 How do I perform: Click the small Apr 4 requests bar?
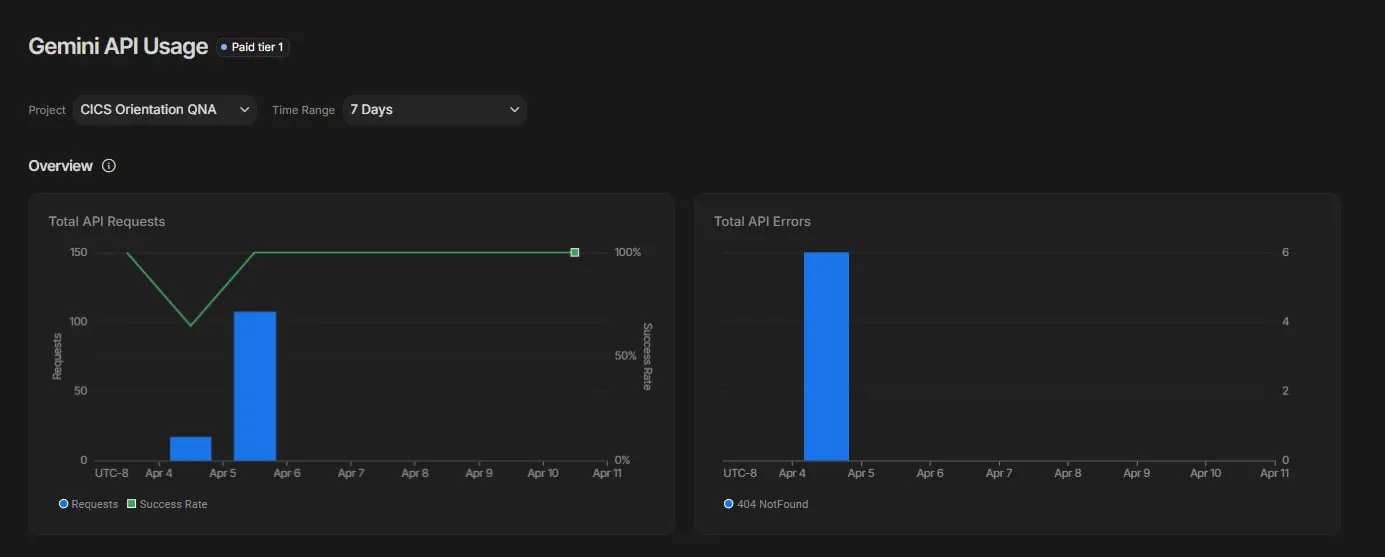click(x=190, y=449)
